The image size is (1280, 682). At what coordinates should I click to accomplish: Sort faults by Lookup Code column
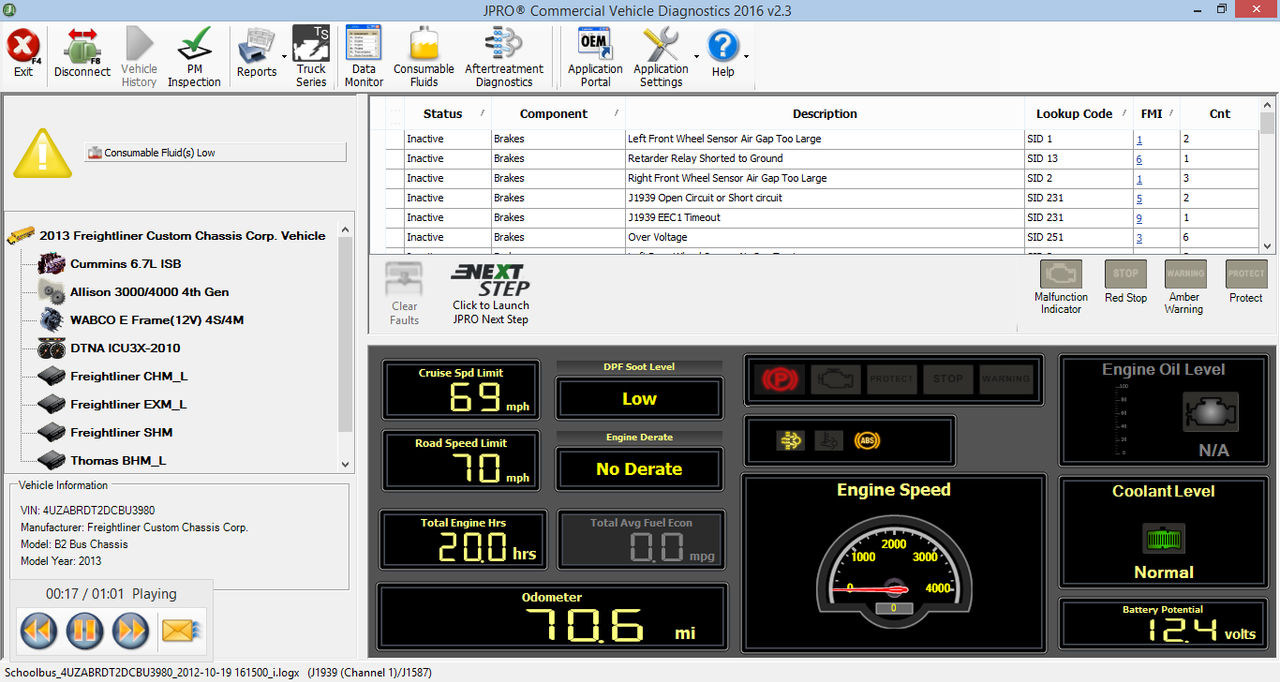[1079, 113]
